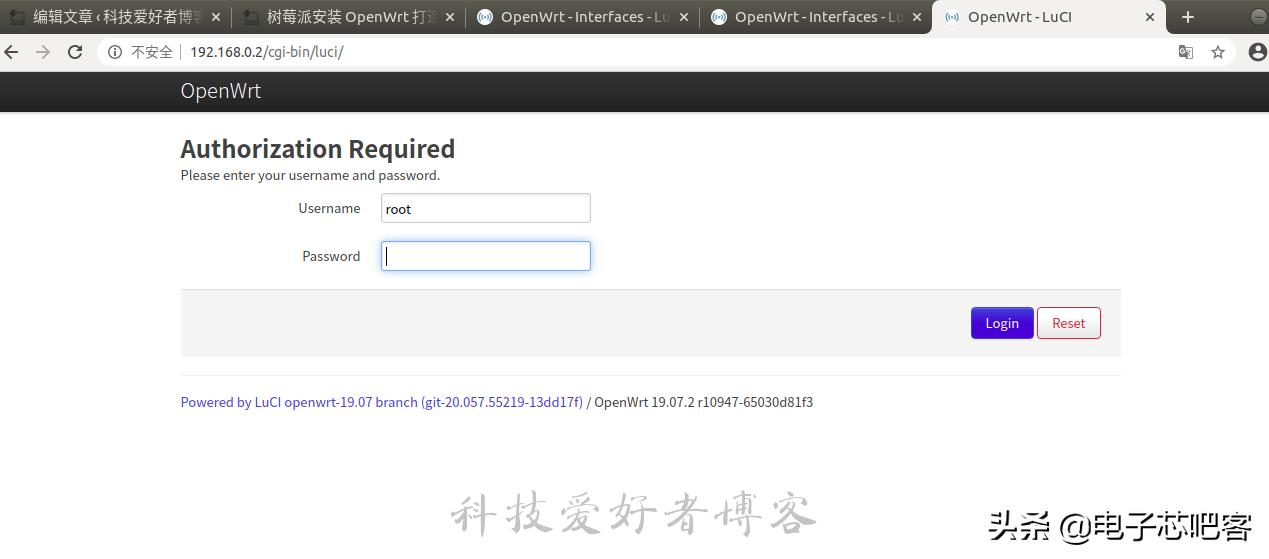This screenshot has width=1269, height=559.
Task: Switch to the first OpenWrt - Interfaces tab
Action: [x=580, y=17]
